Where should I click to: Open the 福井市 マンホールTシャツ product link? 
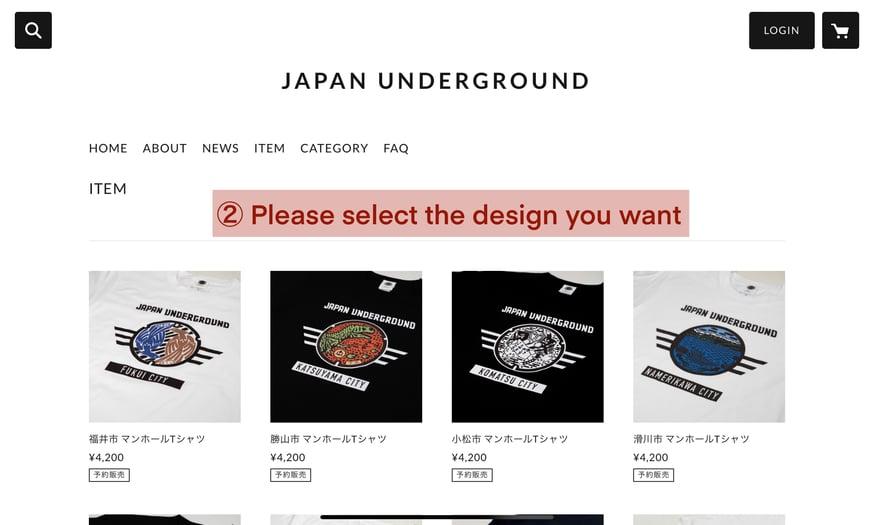click(147, 439)
